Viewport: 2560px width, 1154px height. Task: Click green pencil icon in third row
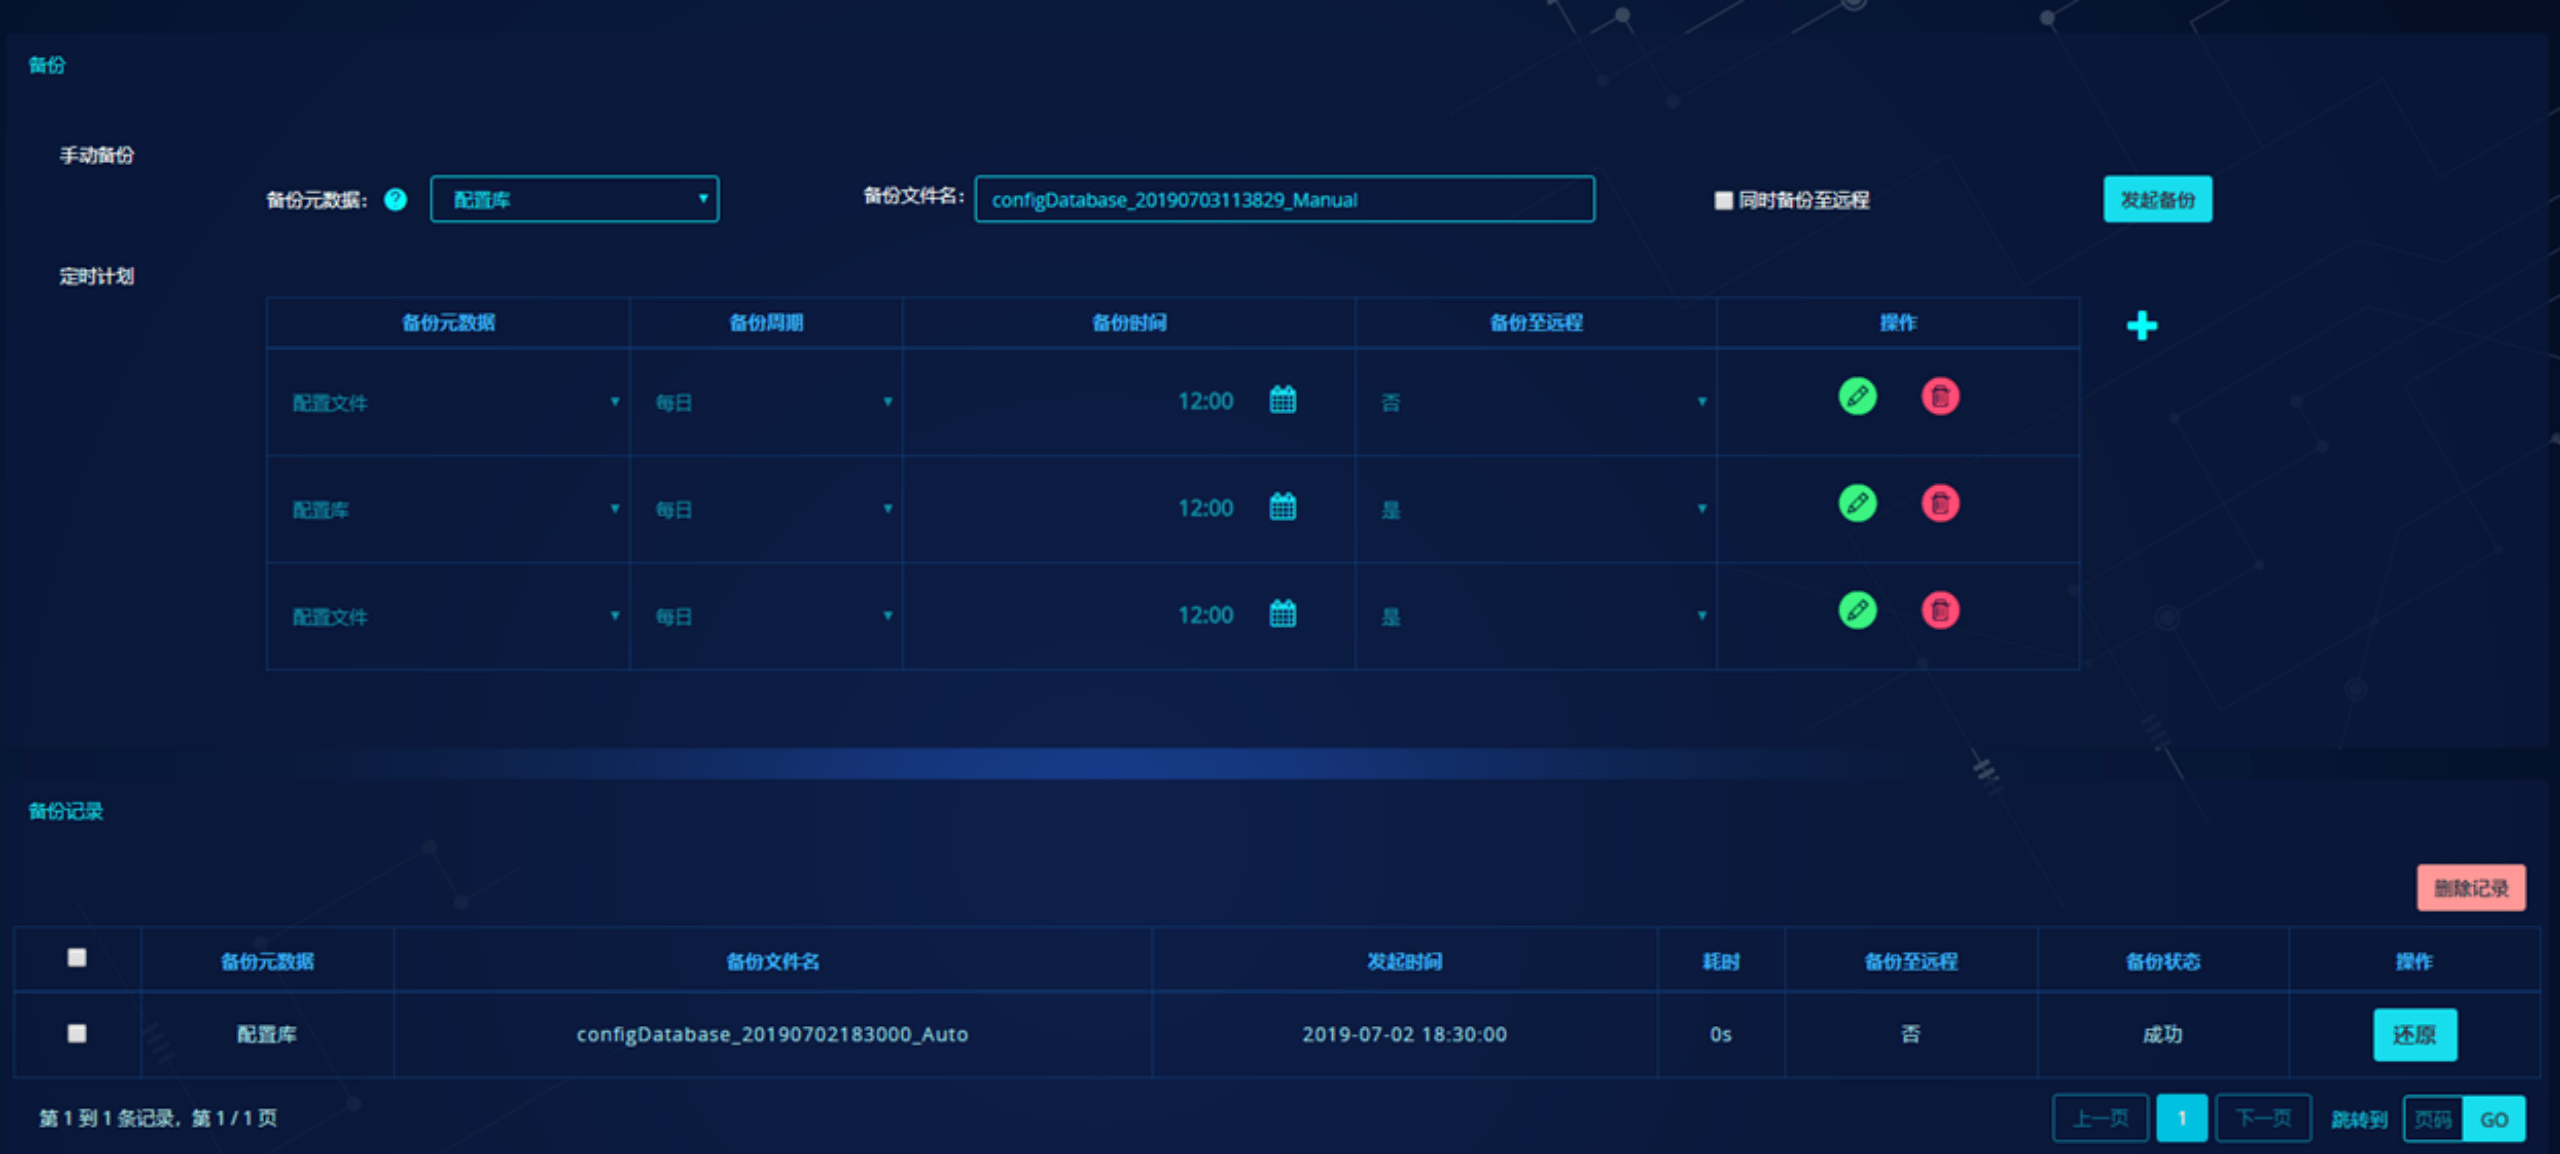click(x=1857, y=610)
